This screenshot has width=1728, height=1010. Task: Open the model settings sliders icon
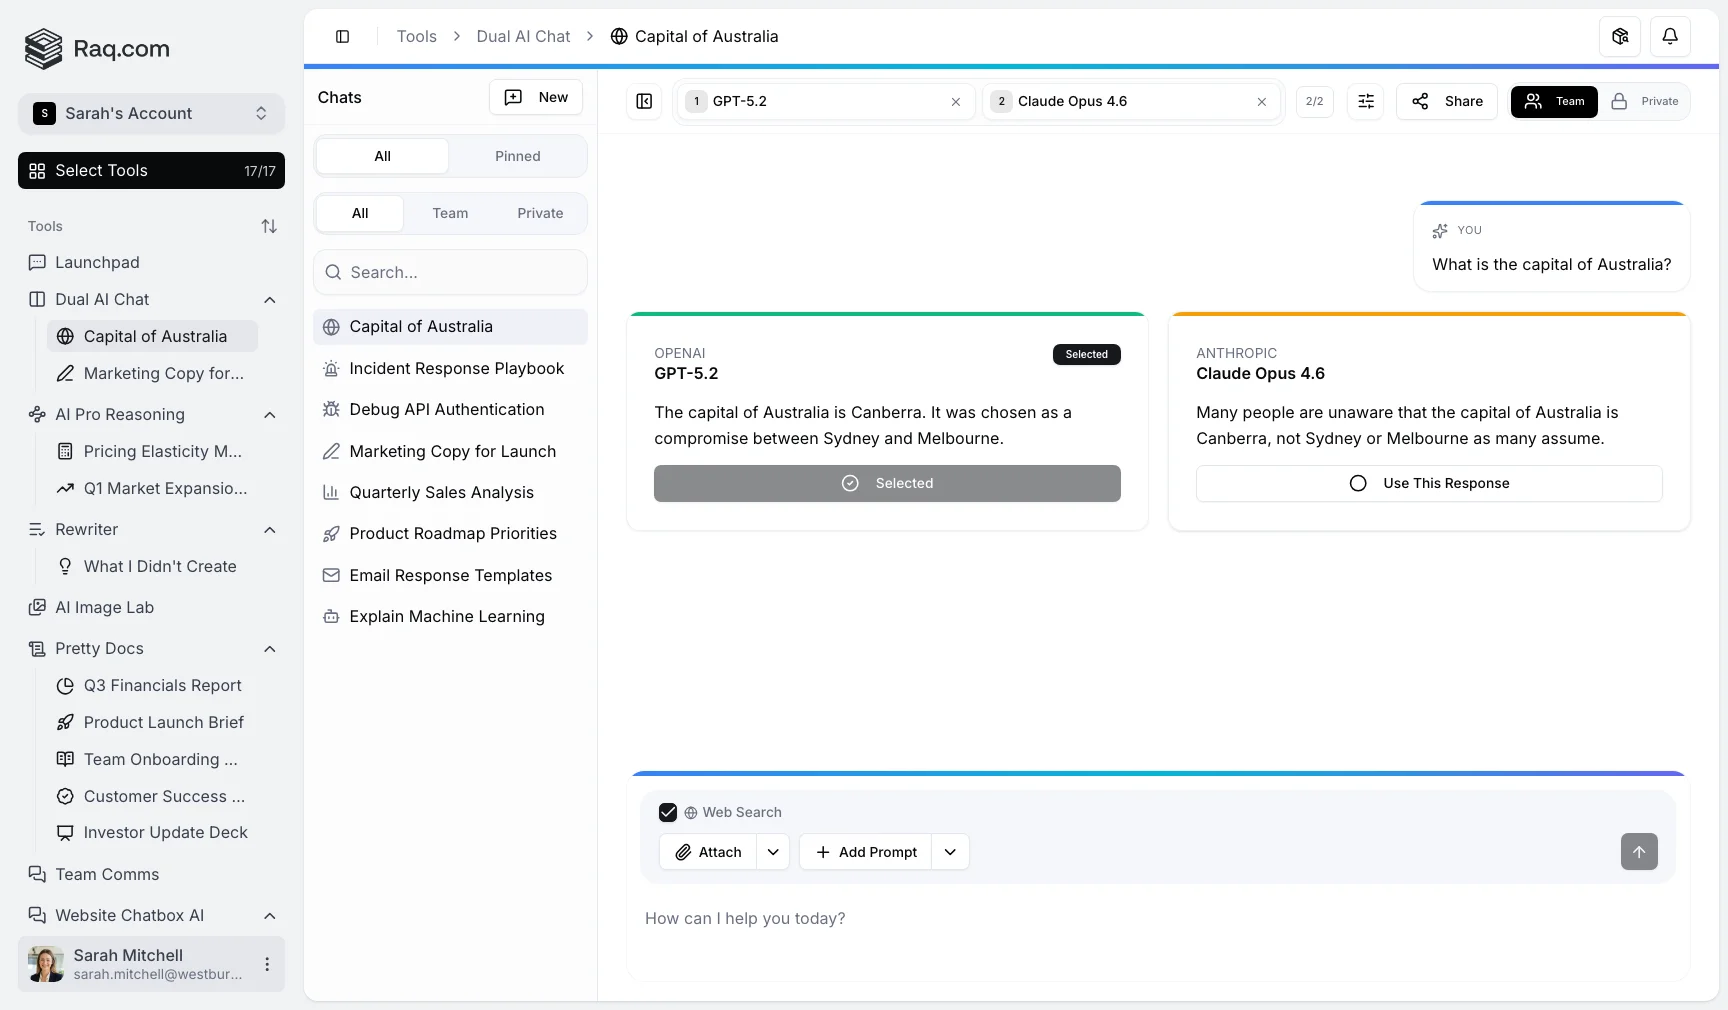coord(1365,101)
